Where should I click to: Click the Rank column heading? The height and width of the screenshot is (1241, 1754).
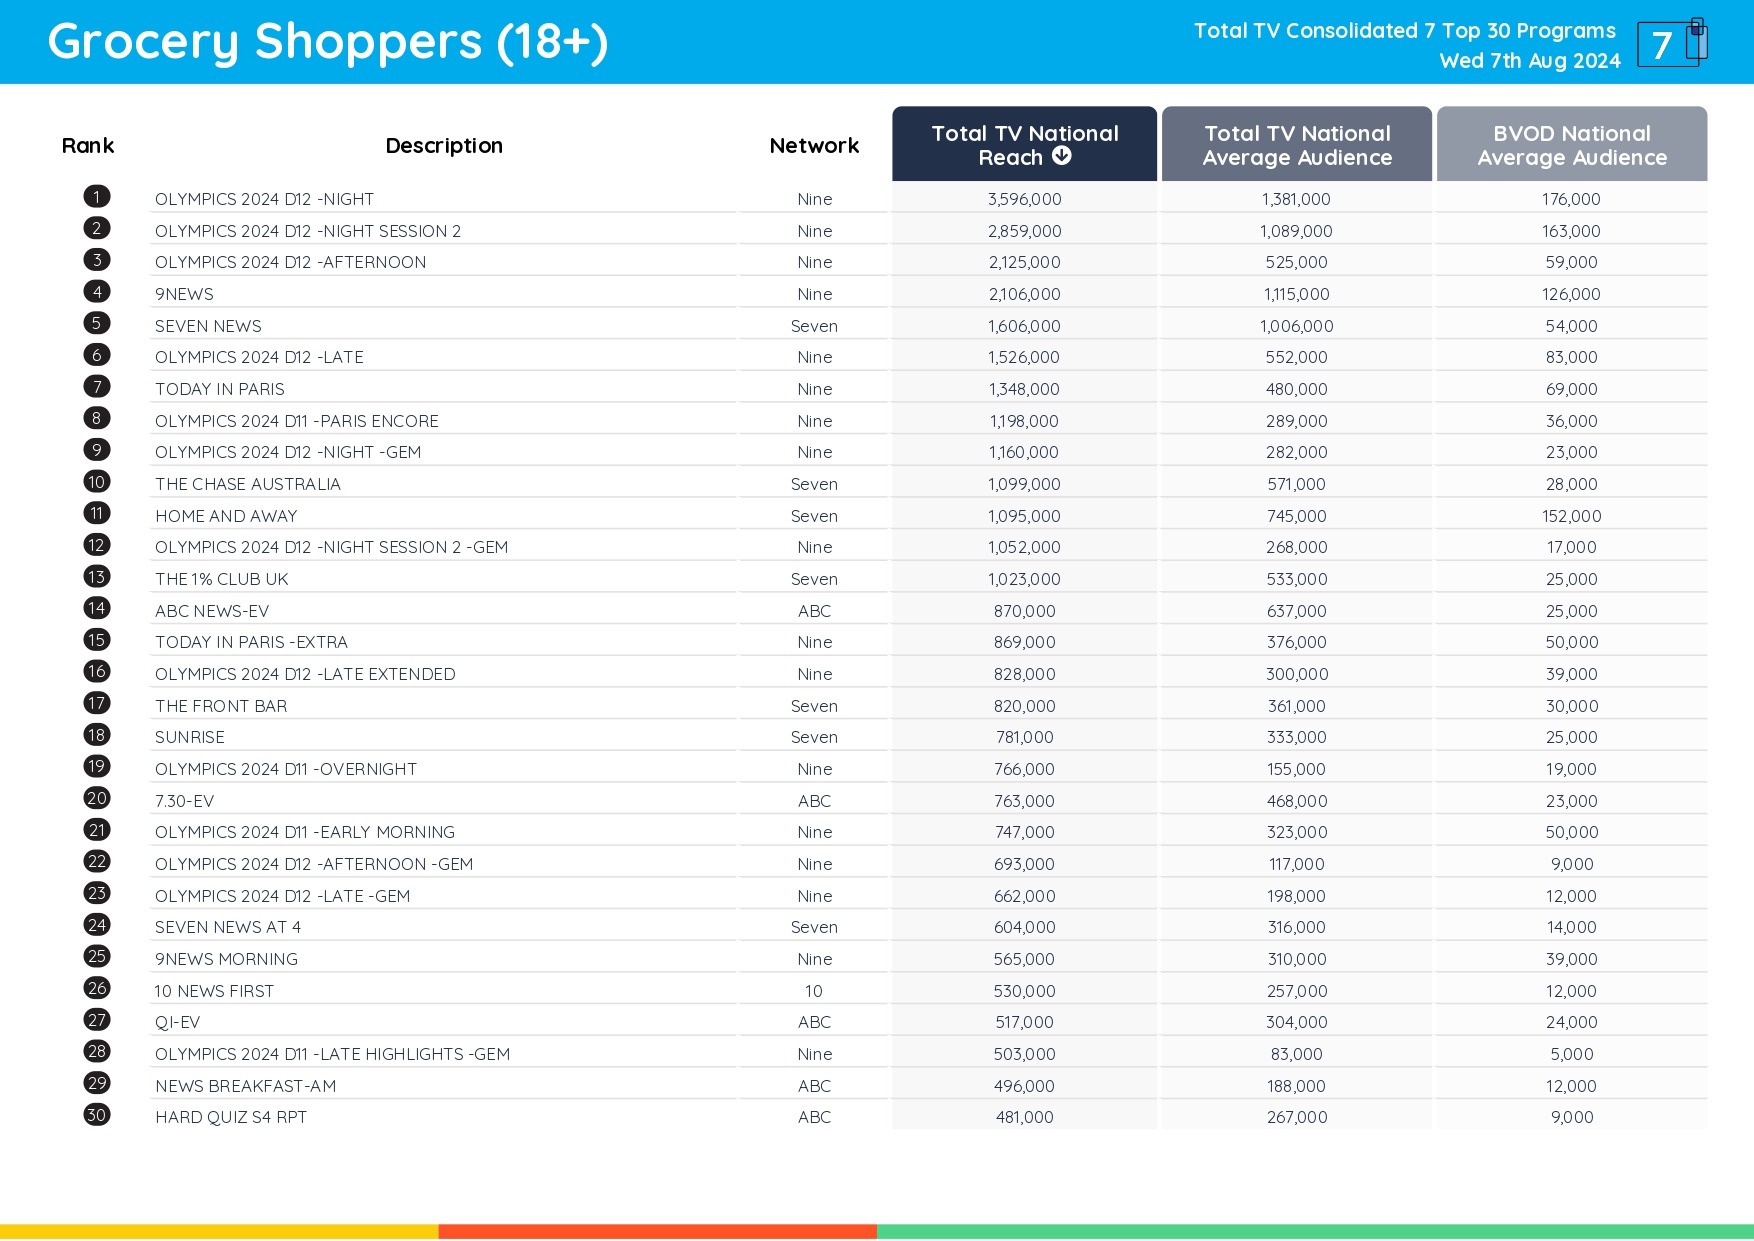pyautogui.click(x=88, y=146)
